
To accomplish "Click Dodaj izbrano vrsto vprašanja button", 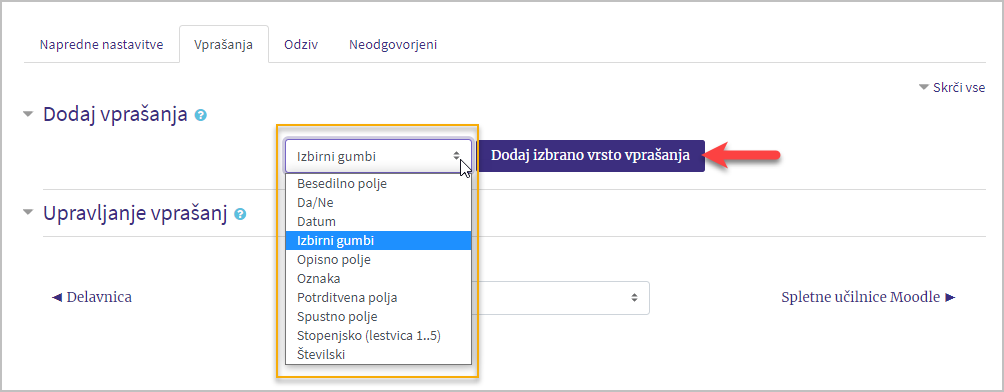I will pos(591,156).
